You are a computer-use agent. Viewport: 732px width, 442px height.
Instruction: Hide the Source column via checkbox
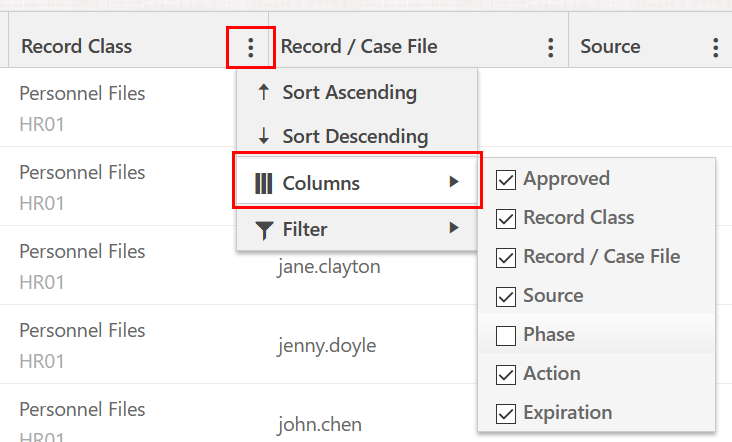pos(506,296)
